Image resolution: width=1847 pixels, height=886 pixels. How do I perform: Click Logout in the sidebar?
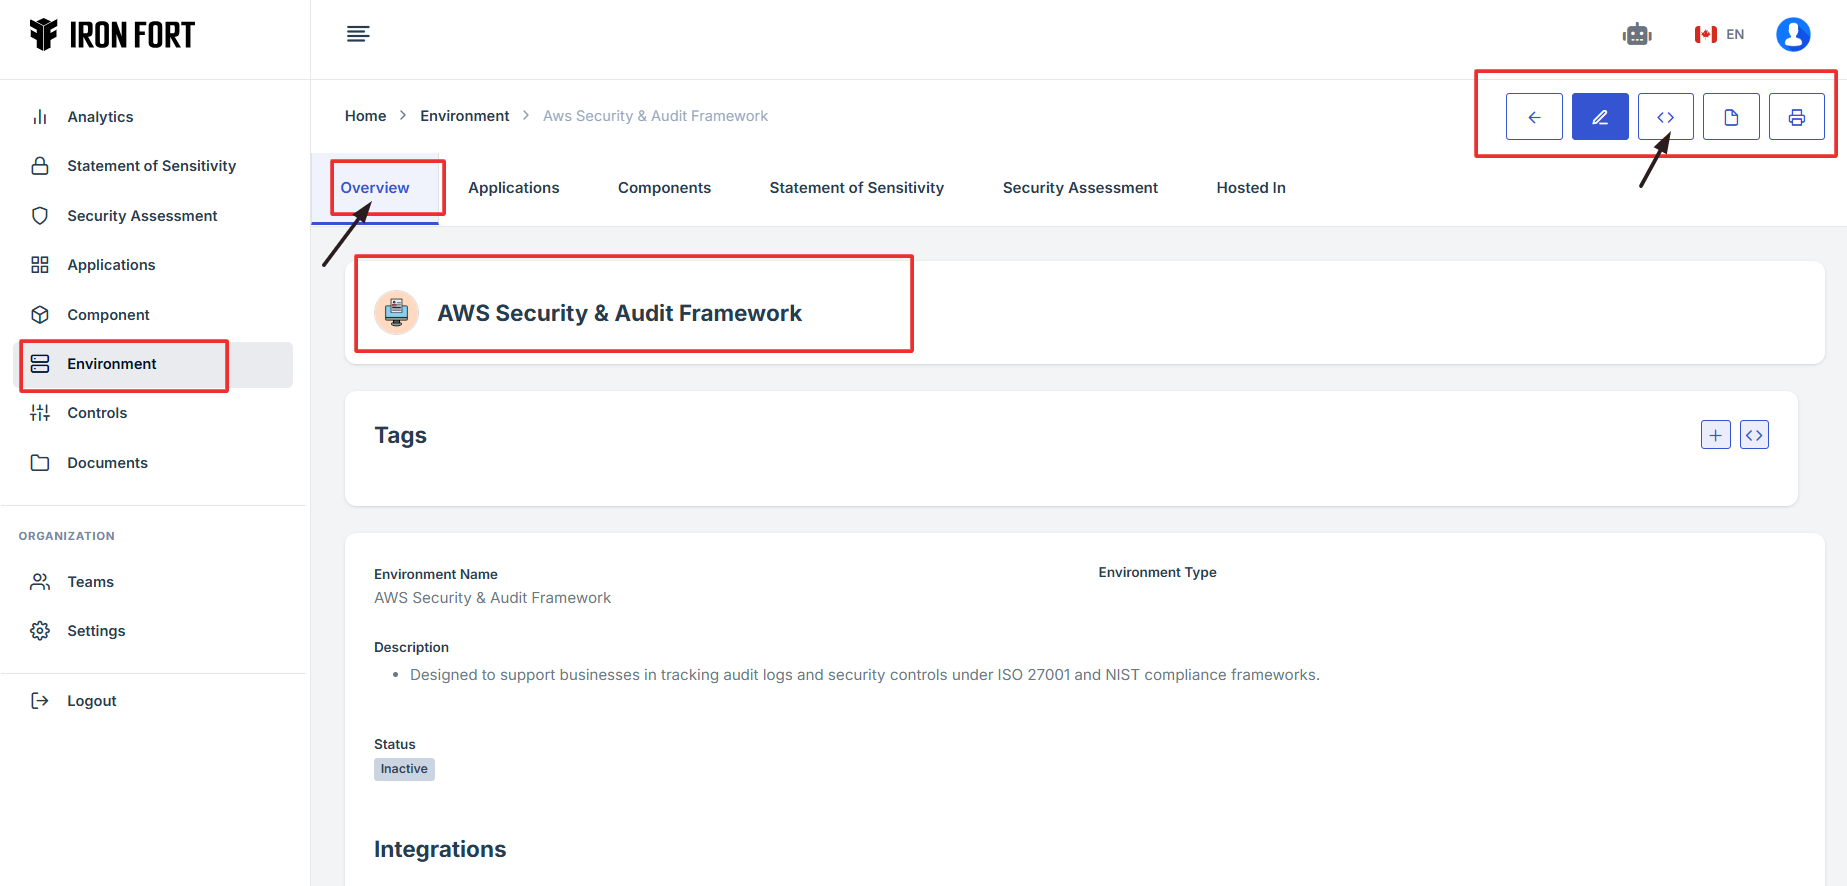pyautogui.click(x=91, y=701)
